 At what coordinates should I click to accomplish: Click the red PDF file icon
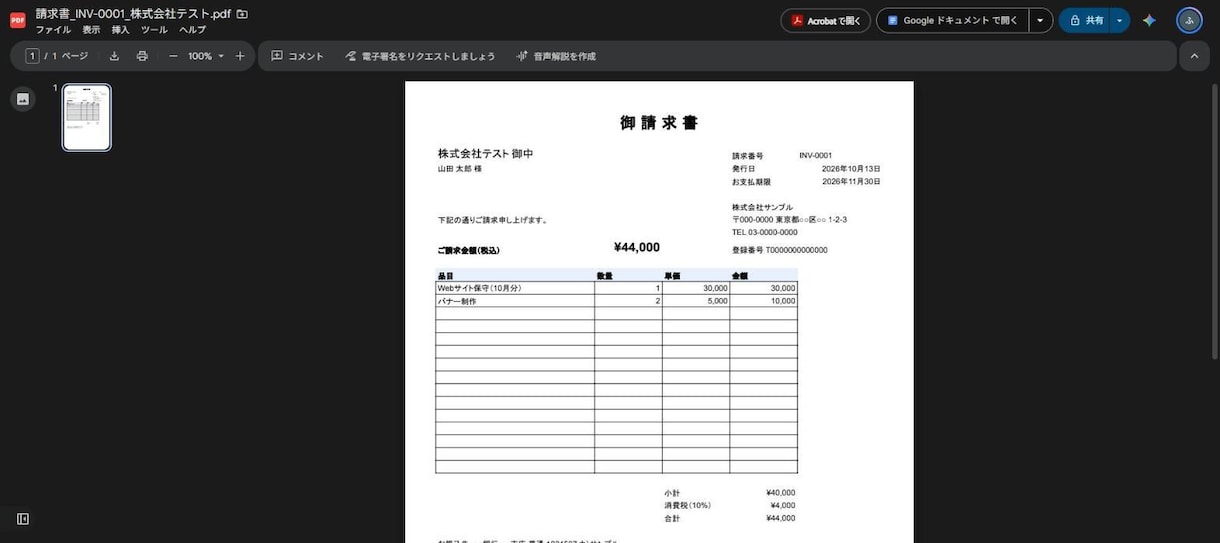[18, 20]
